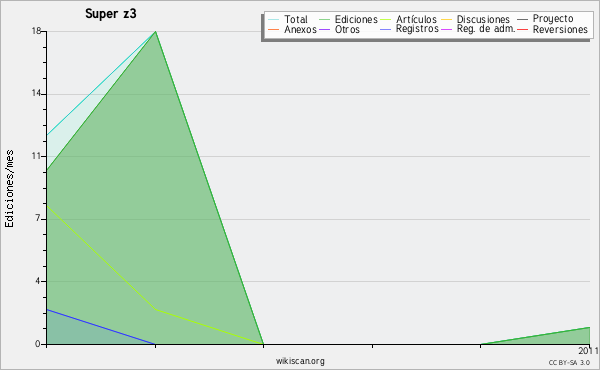600x370 pixels.
Task: Click the 'Ediciones/mes' axis title
Action: pyautogui.click(x=9, y=189)
